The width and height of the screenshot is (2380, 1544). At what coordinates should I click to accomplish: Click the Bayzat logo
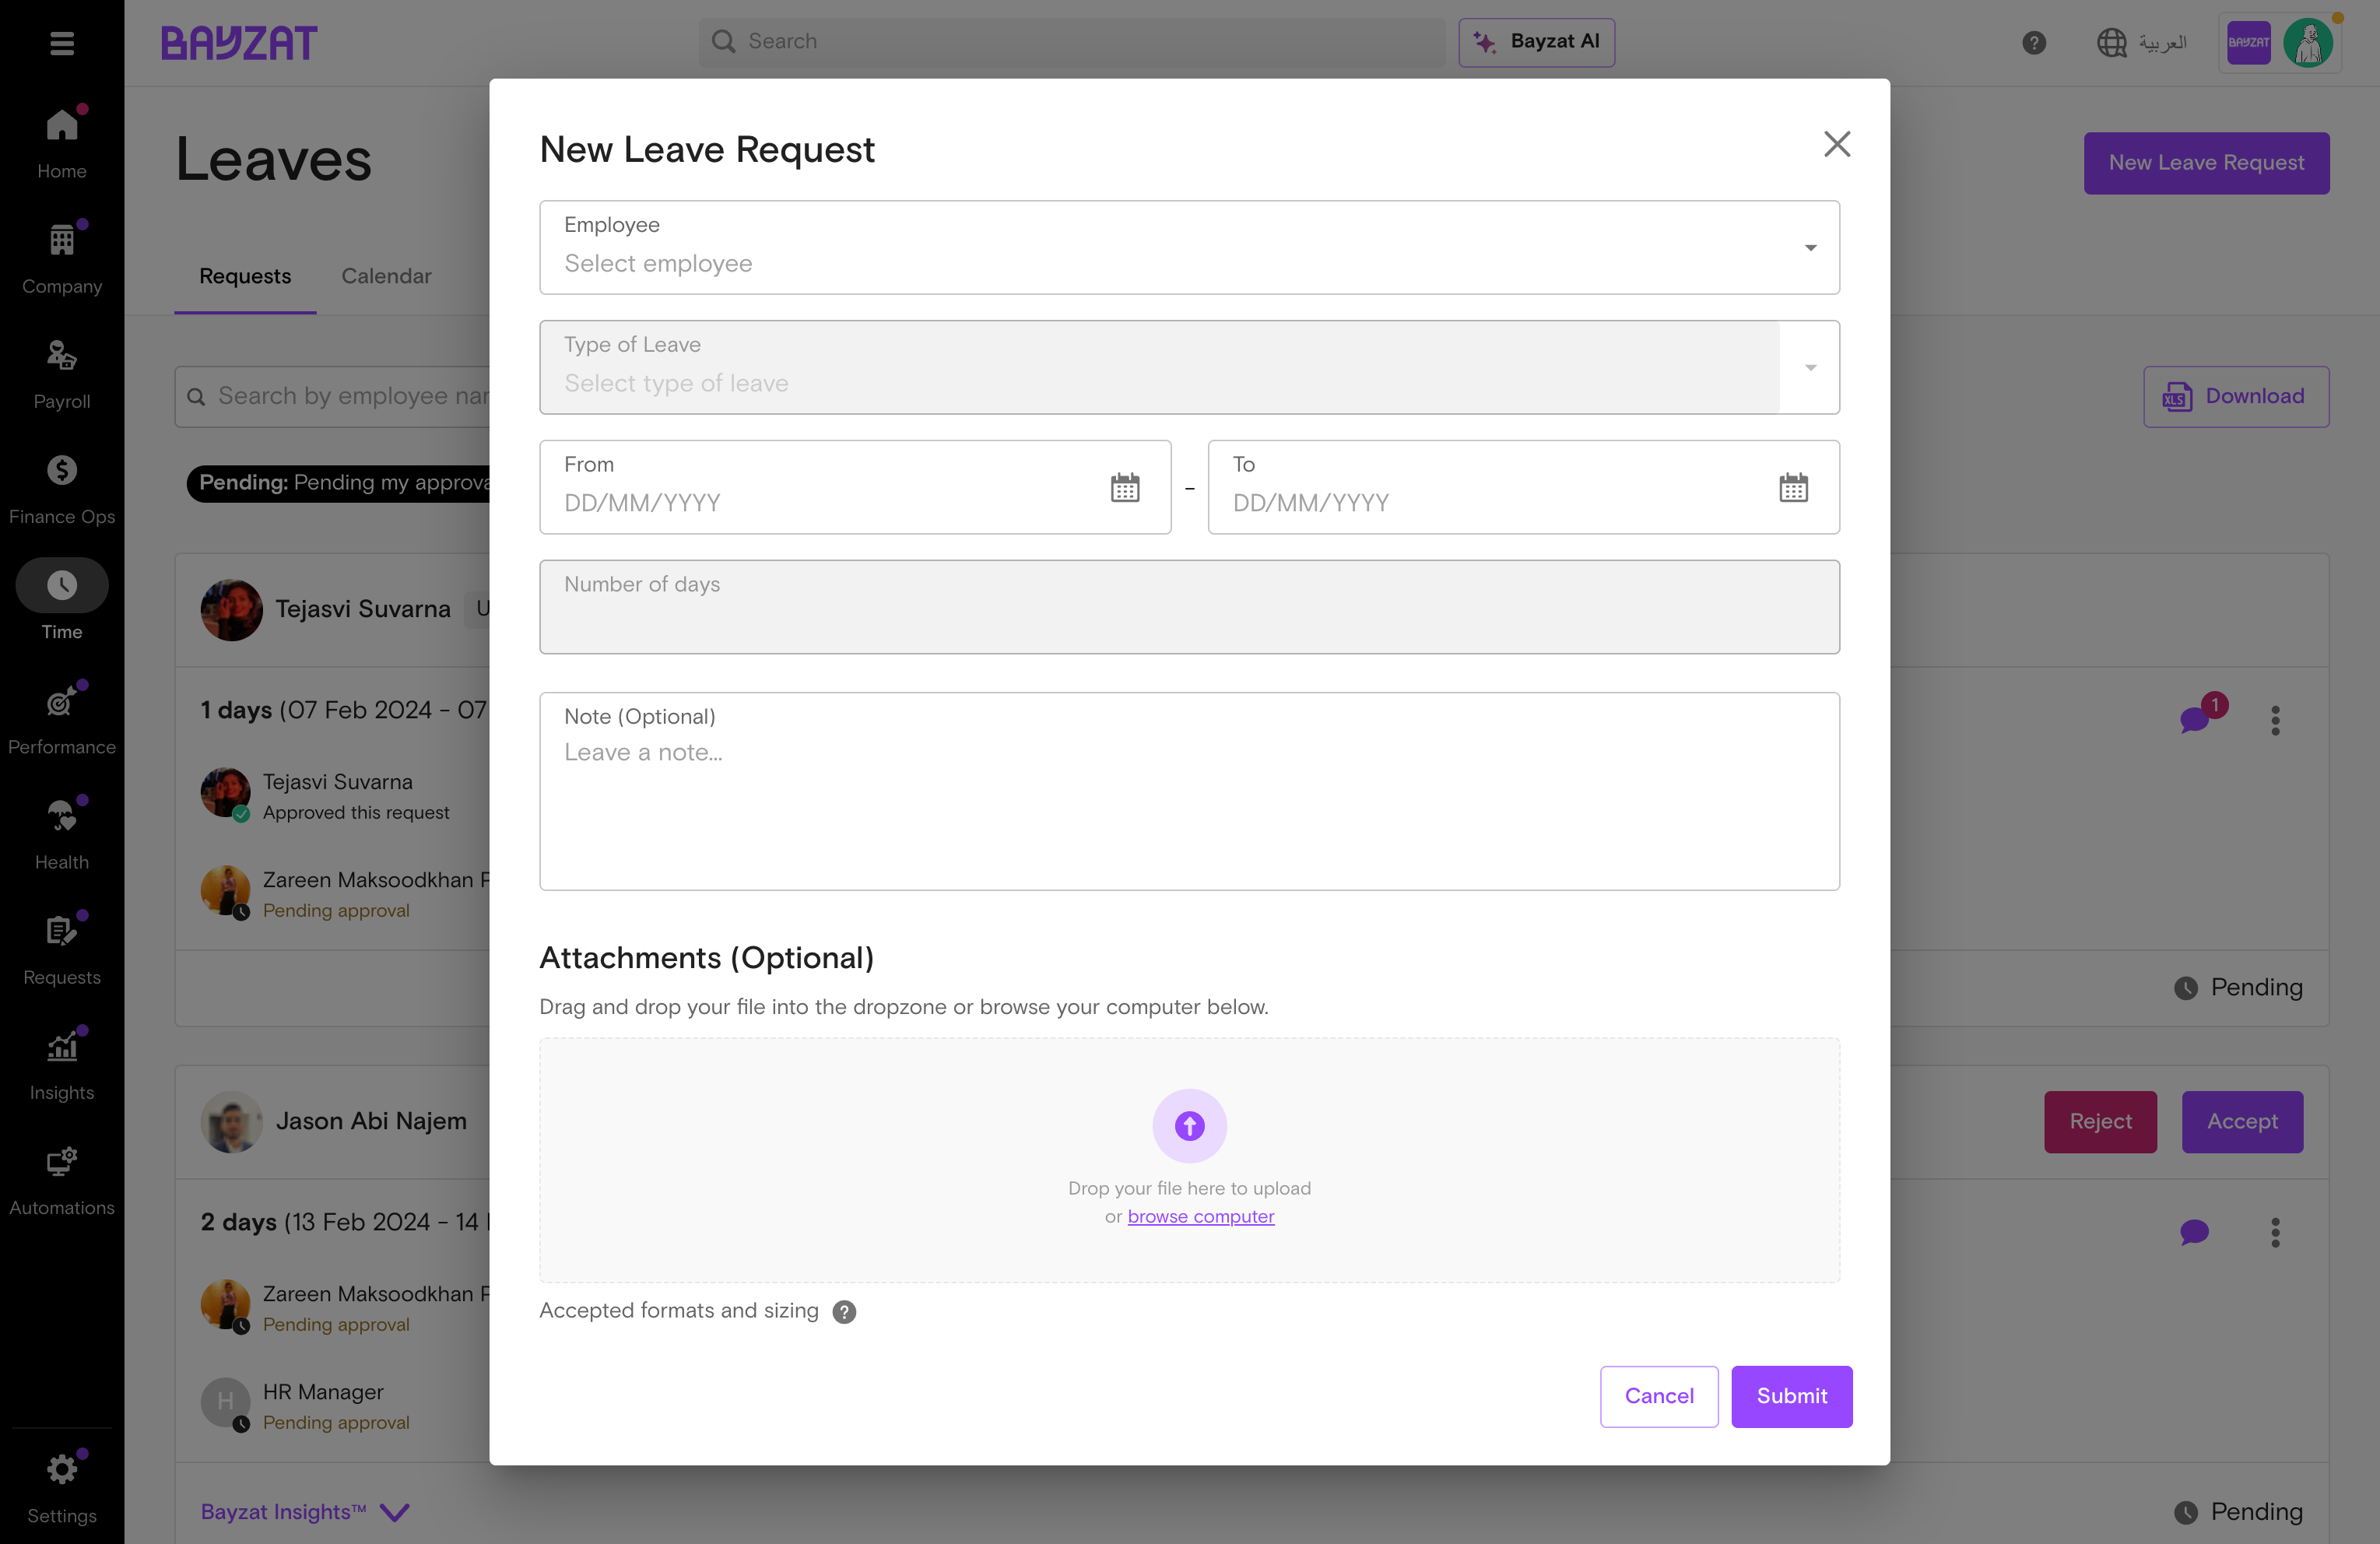click(238, 43)
